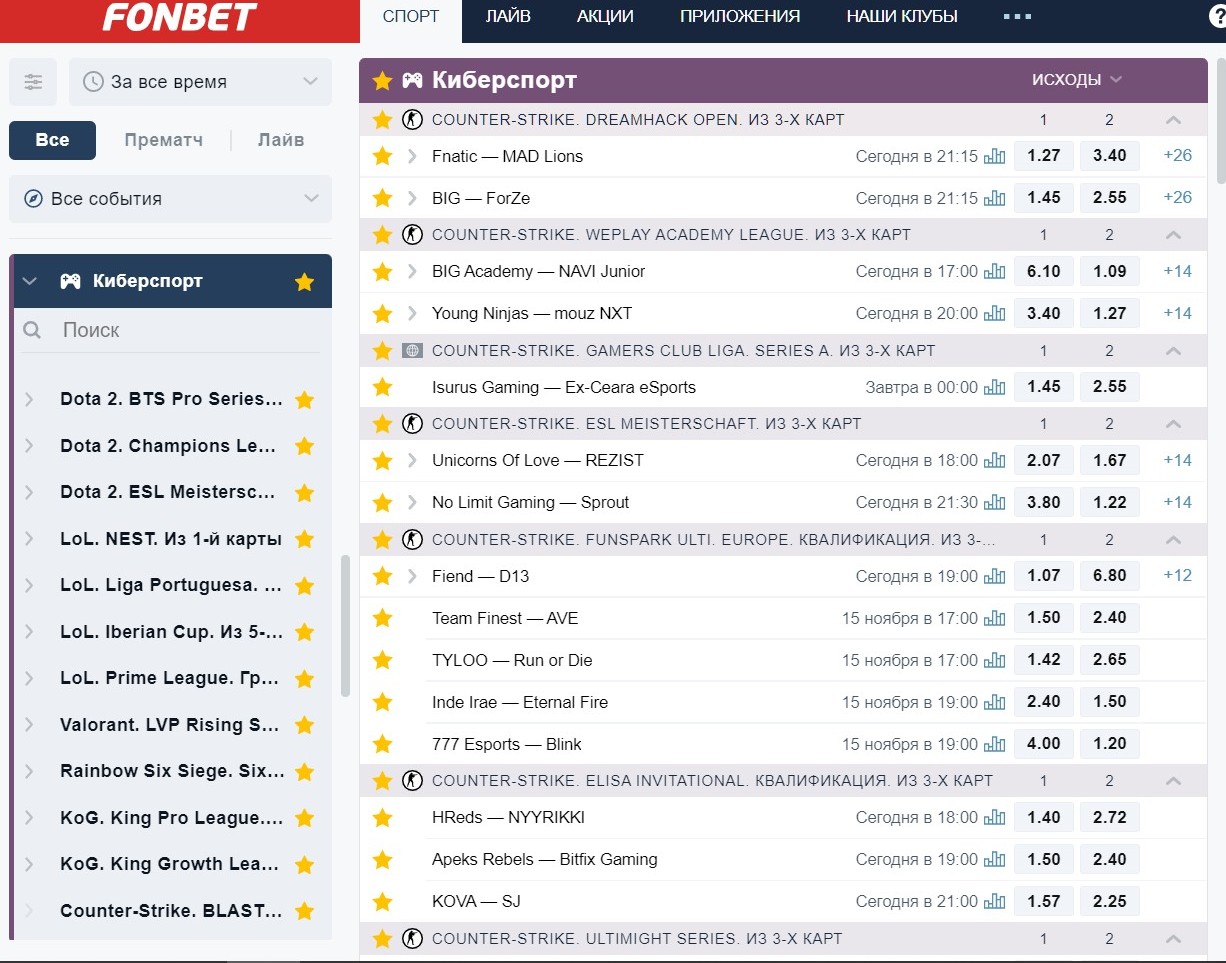The image size is (1226, 963).
Task: Toggle favorite star for Fnatic — MAD Lions
Action: (x=382, y=156)
